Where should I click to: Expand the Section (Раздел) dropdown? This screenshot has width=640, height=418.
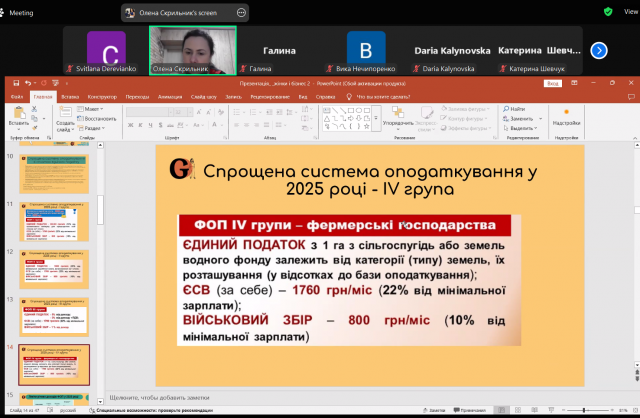click(x=92, y=128)
